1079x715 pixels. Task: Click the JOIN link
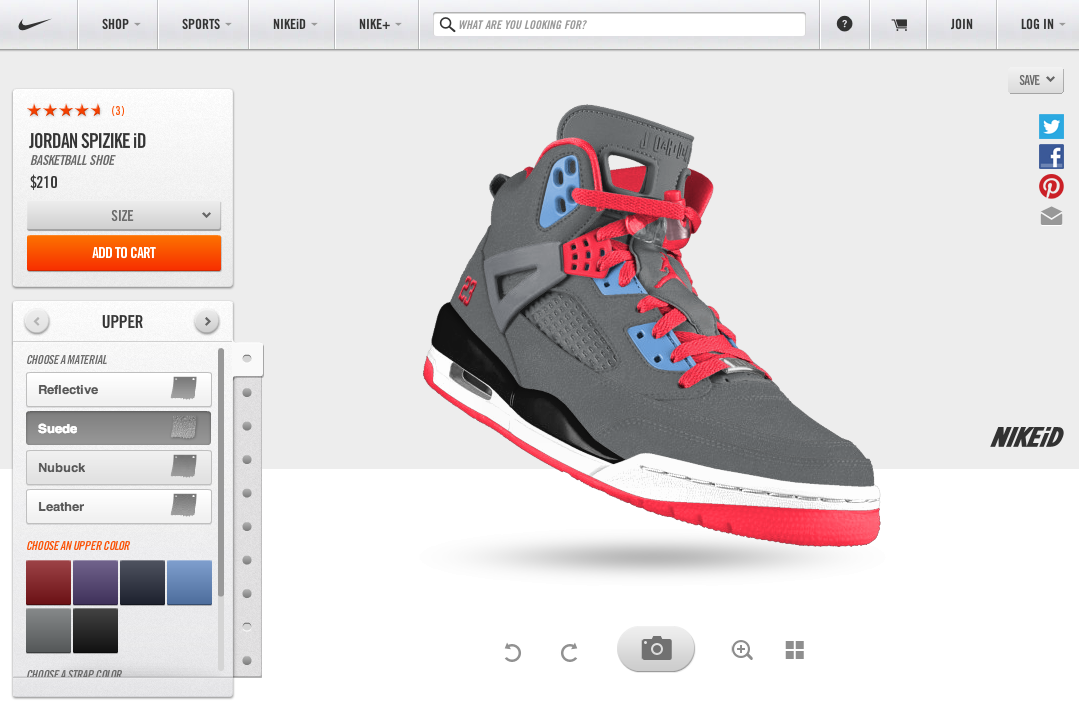pos(961,24)
